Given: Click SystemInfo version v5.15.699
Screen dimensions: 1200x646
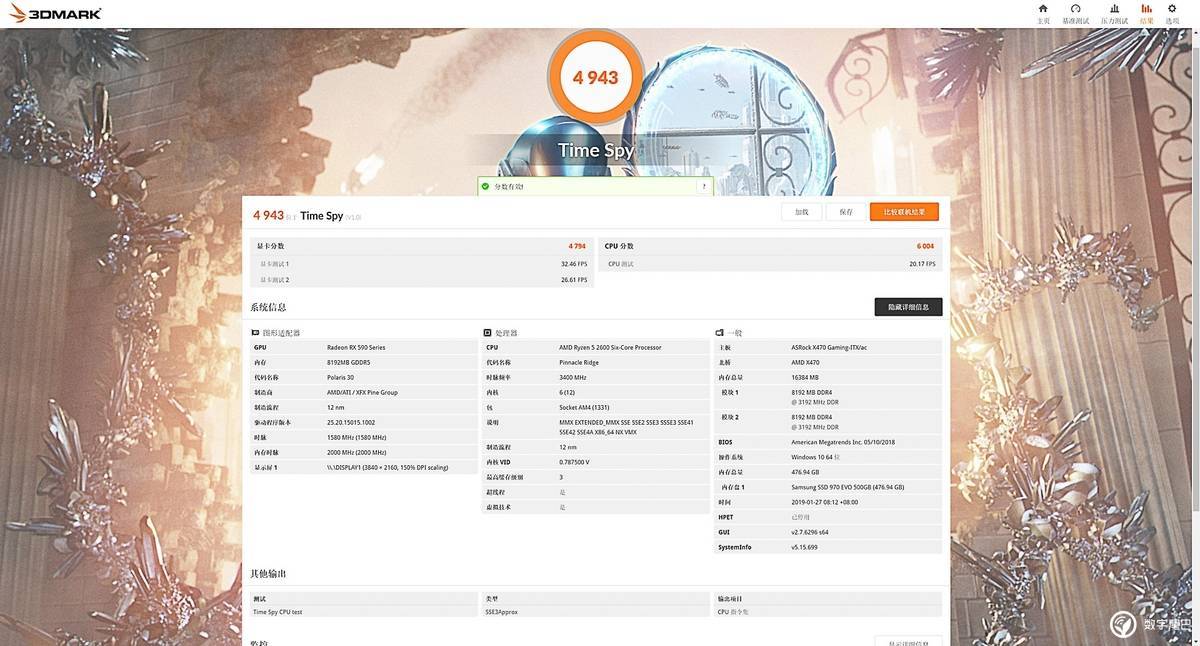Looking at the screenshot, I should coord(804,547).
